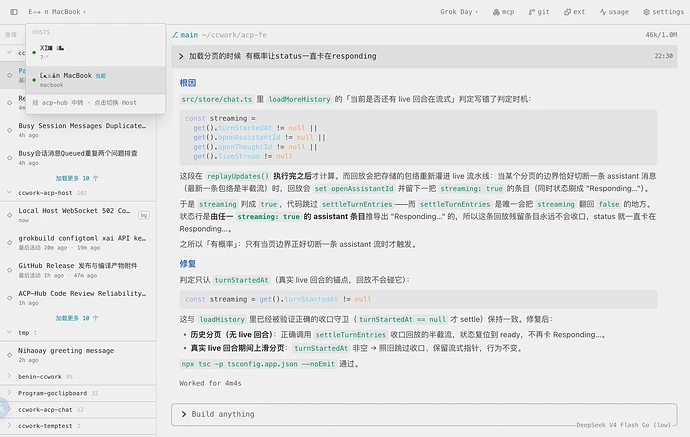
Task: Select the MacBook host marked current
Action: 95,80
